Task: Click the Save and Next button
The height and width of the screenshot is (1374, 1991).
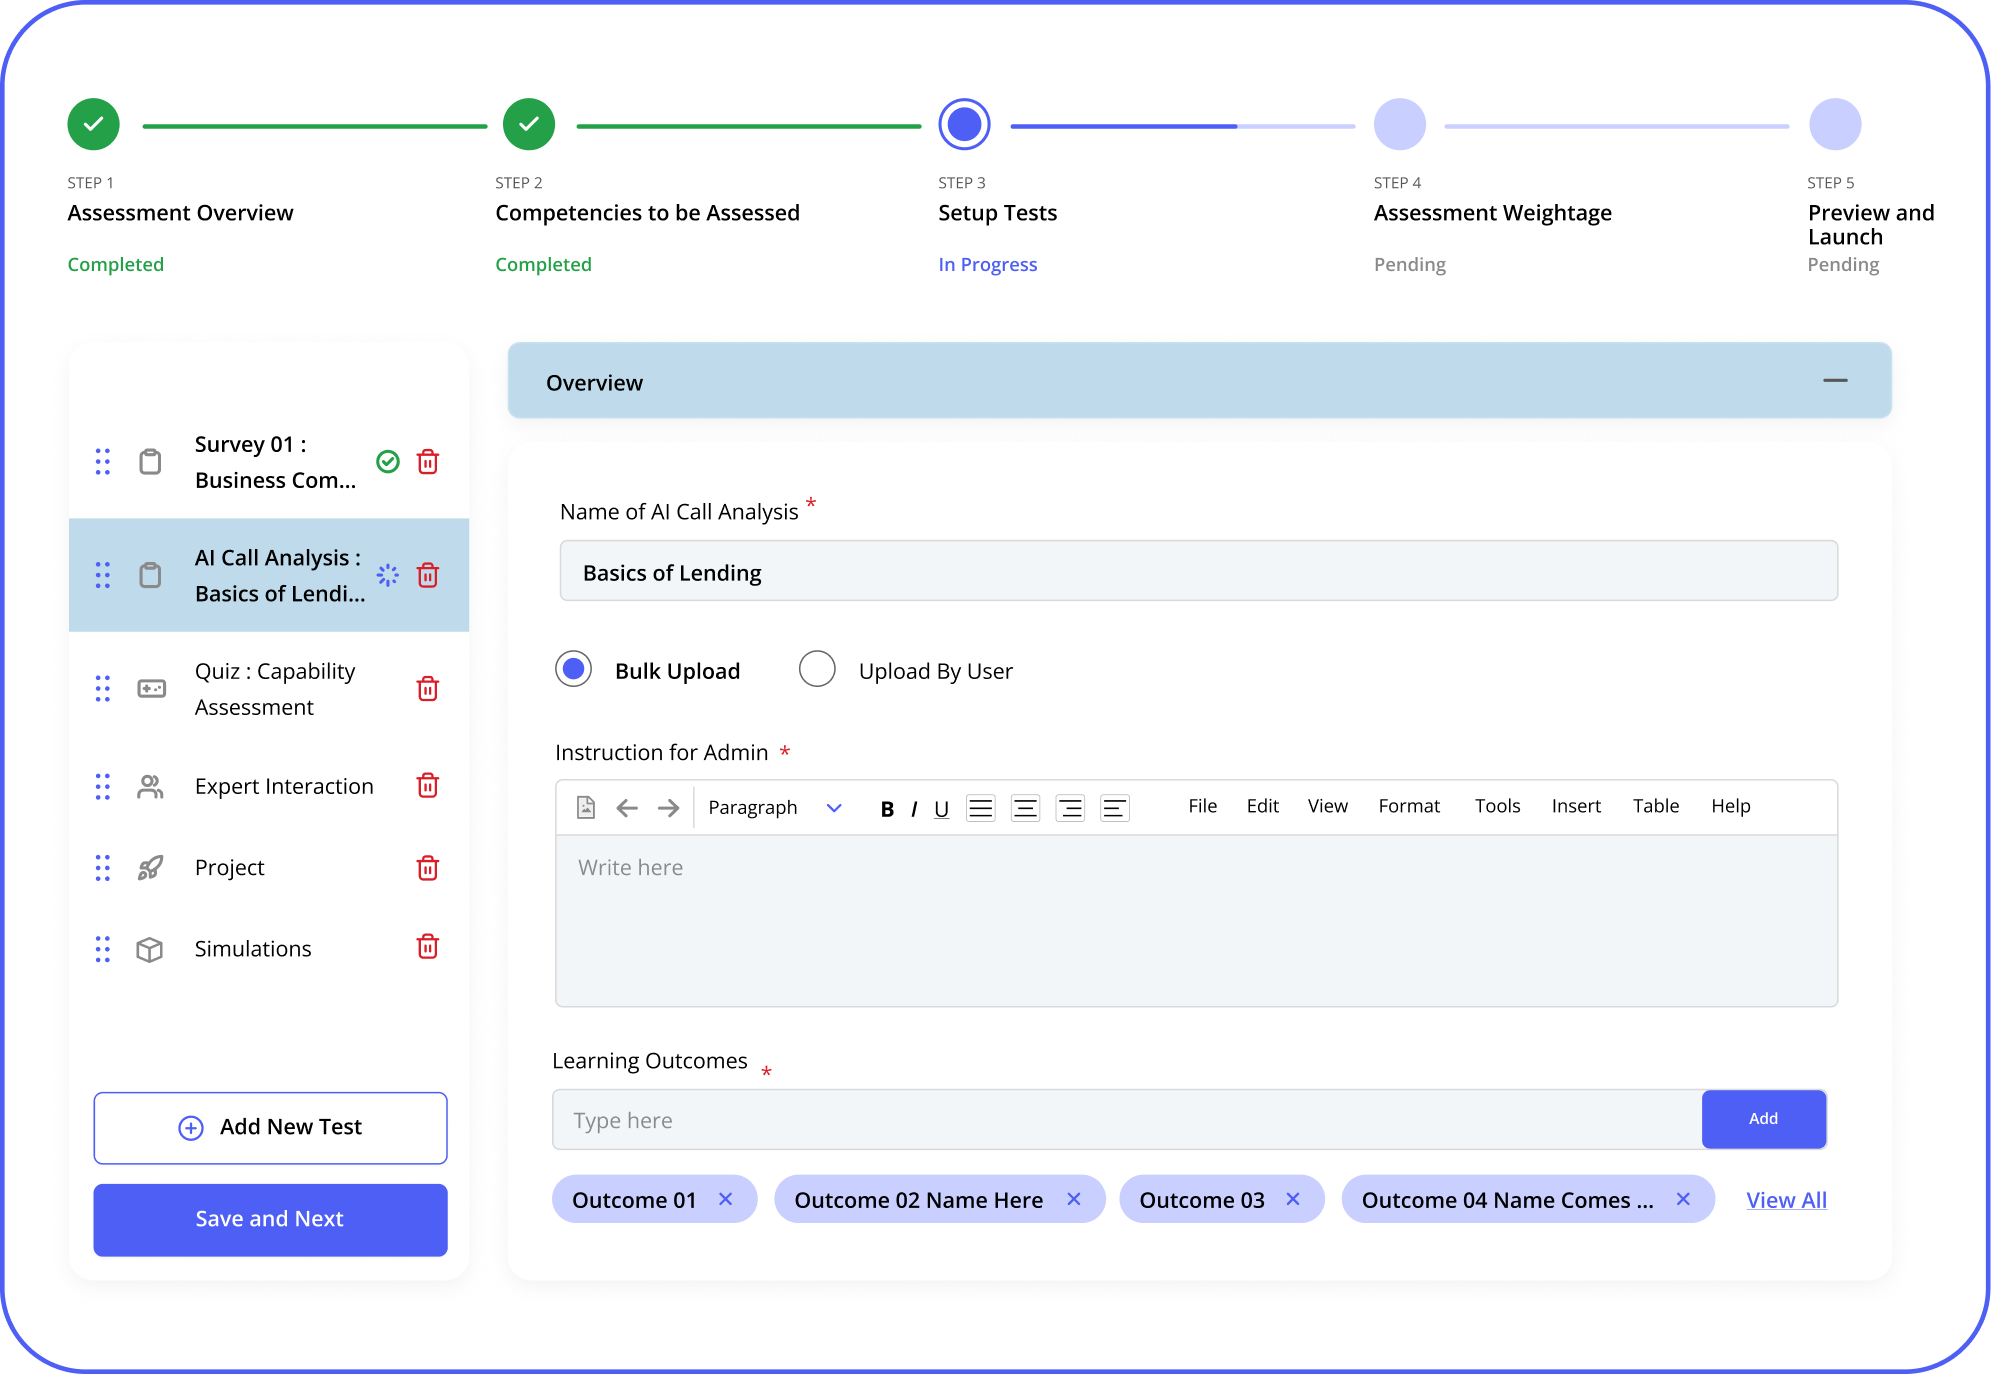Action: [x=270, y=1219]
